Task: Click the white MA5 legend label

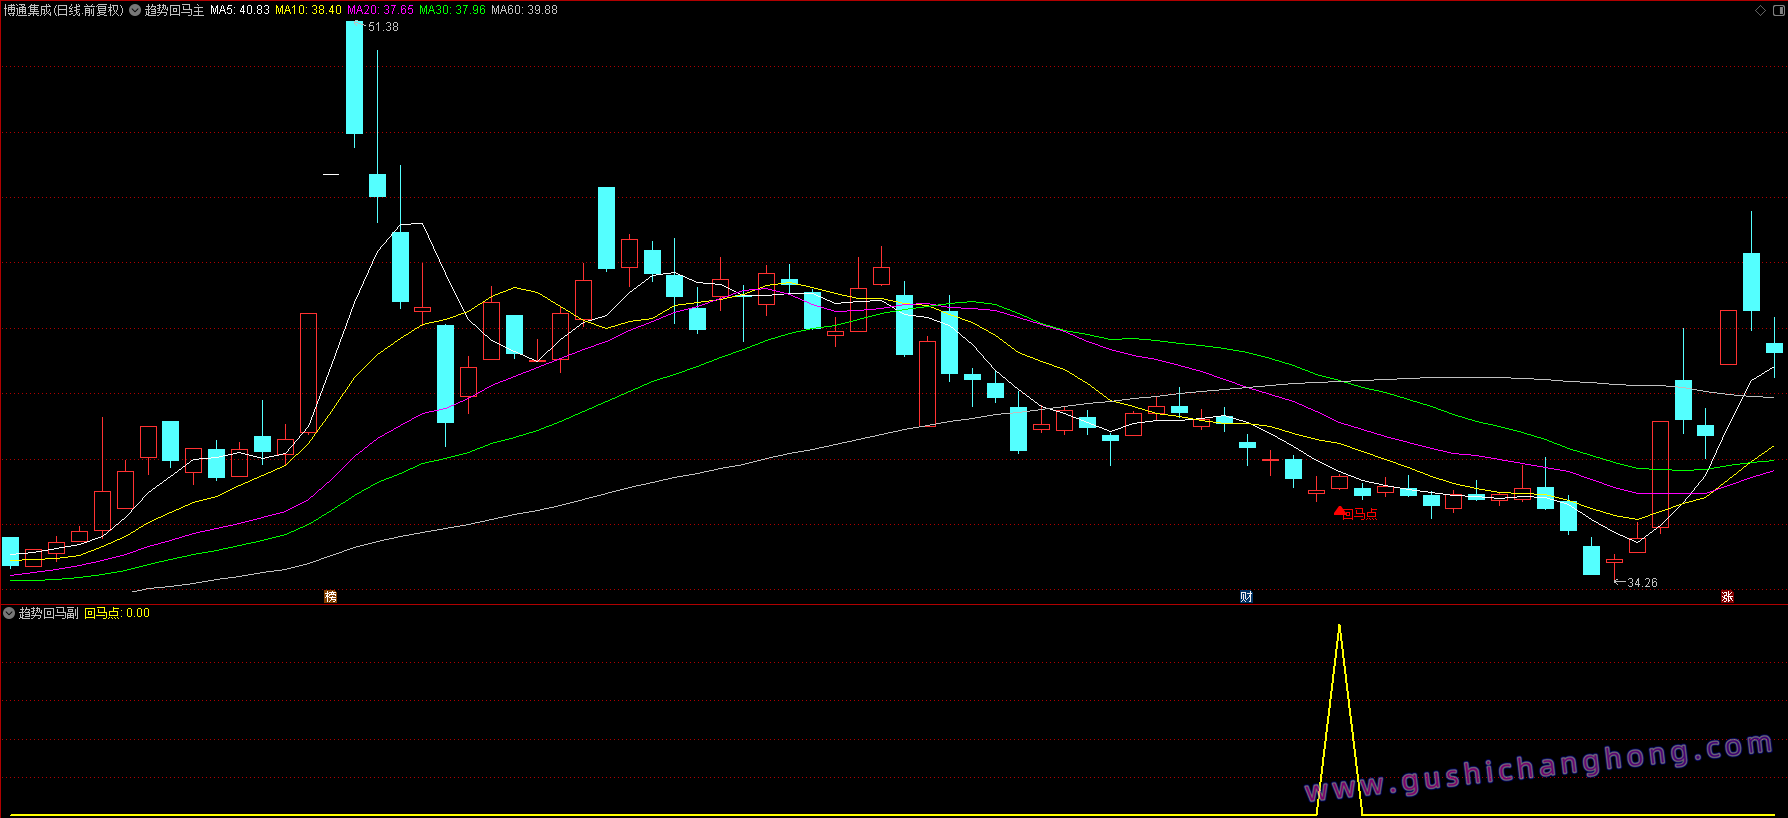Action: 239,10
